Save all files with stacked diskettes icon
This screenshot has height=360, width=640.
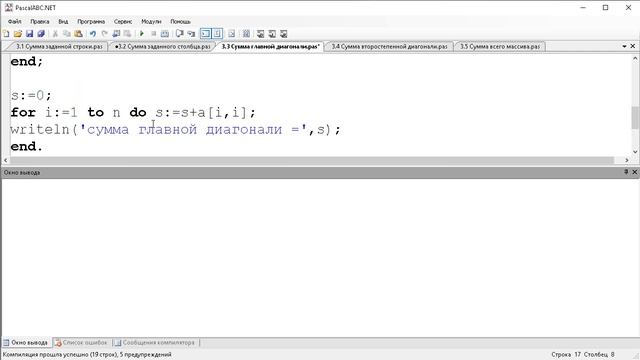(x=41, y=34)
